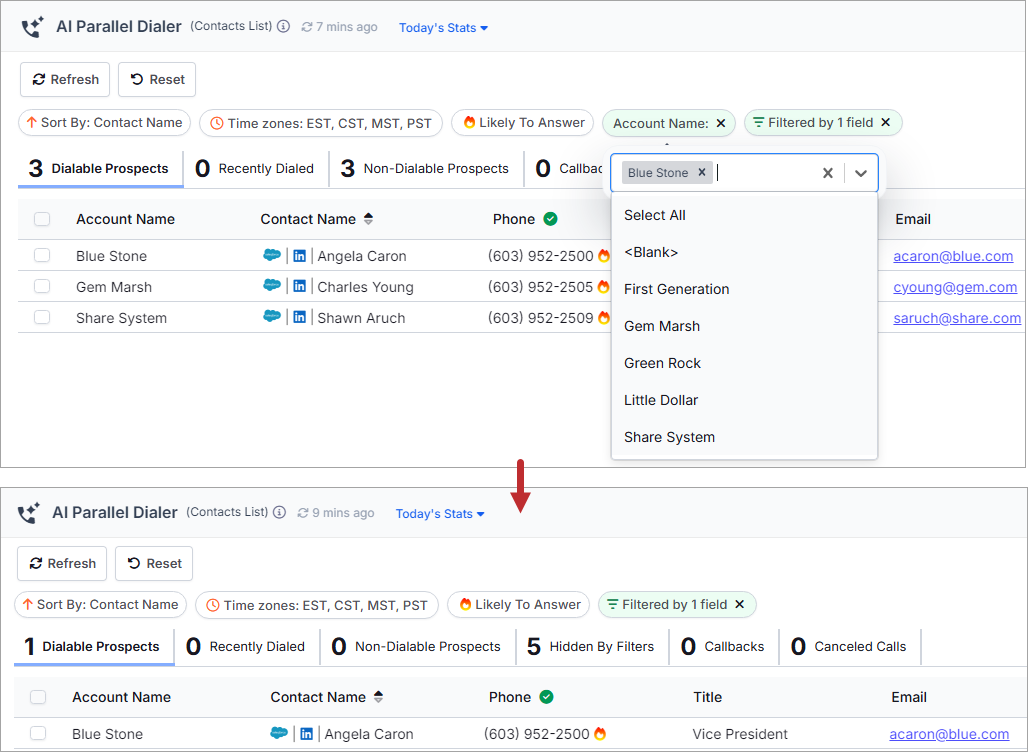This screenshot has height=752, width=1028.
Task: Remove the Filtered by 1 field chip in upper view
Action: pos(886,123)
